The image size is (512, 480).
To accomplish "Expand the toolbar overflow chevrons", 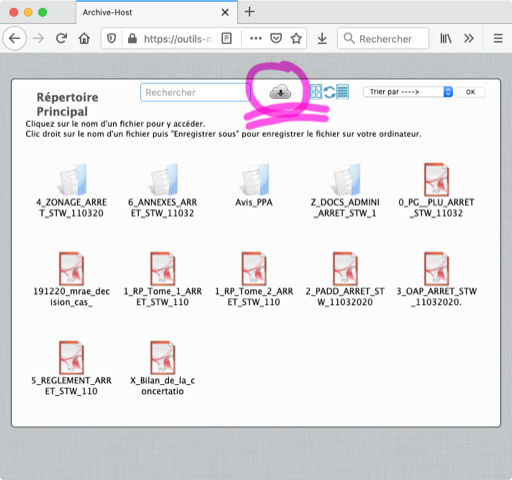I will [469, 39].
